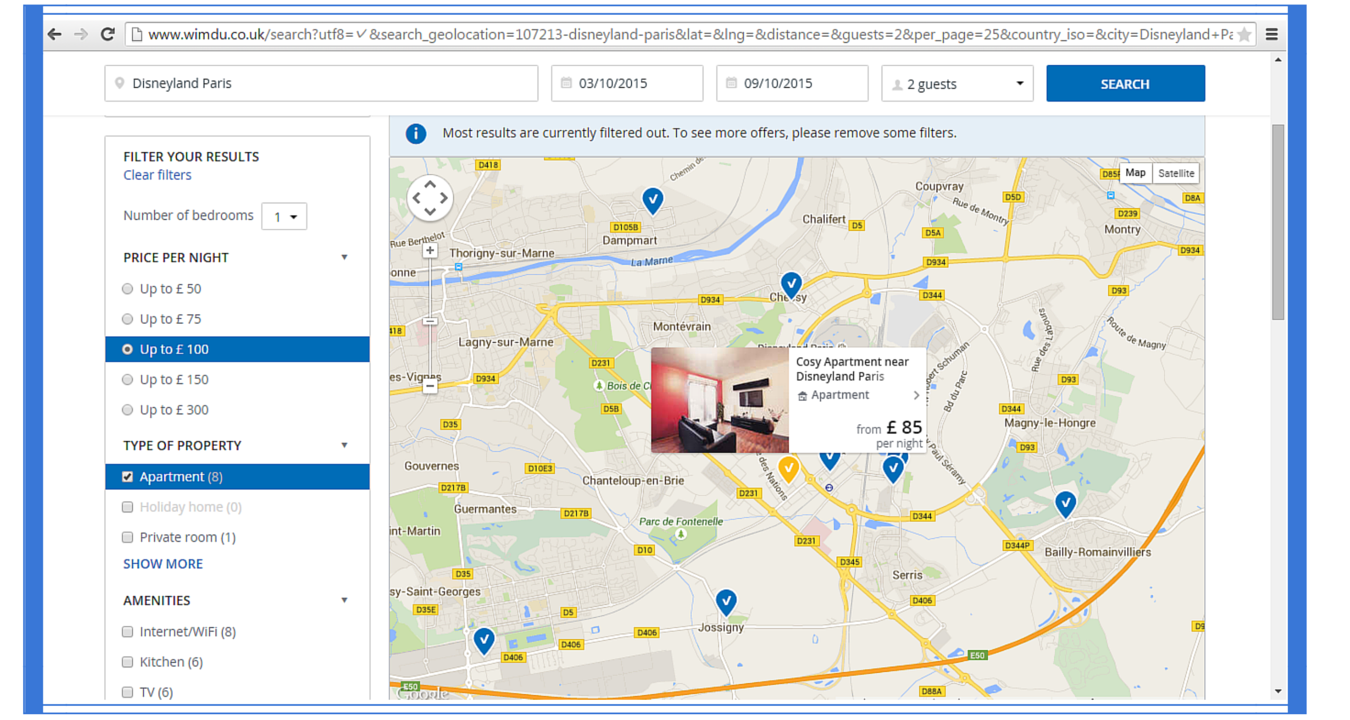Check the Private room (1) checkbox
Viewport: 1350px width, 720px height.
click(x=127, y=537)
